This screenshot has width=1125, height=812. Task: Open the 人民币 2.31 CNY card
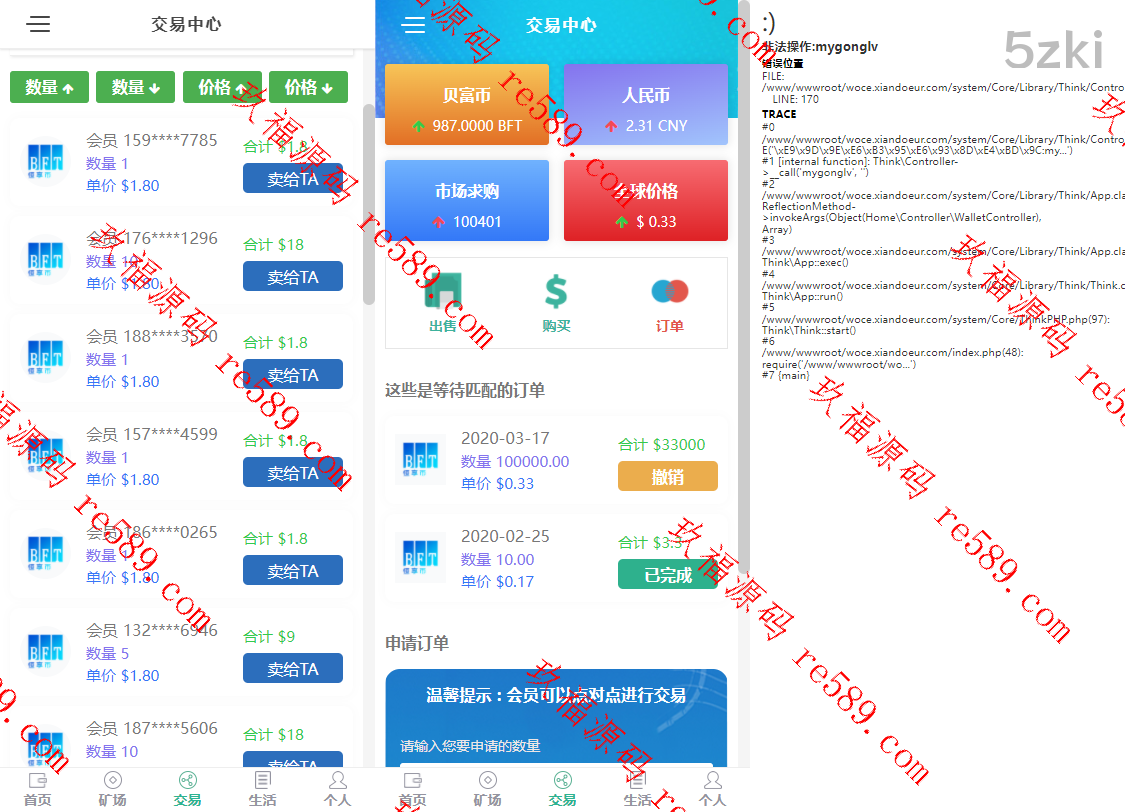click(646, 105)
